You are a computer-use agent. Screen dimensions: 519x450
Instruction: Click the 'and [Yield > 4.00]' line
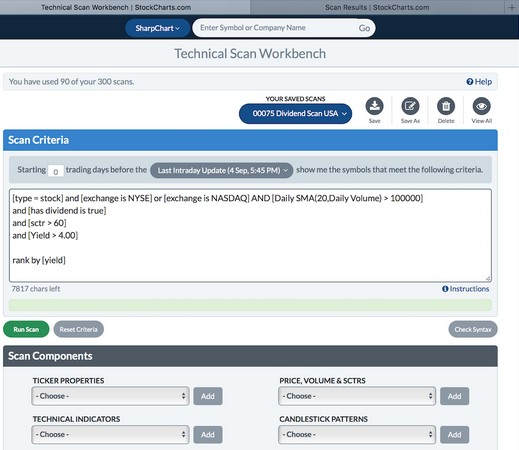click(x=45, y=235)
